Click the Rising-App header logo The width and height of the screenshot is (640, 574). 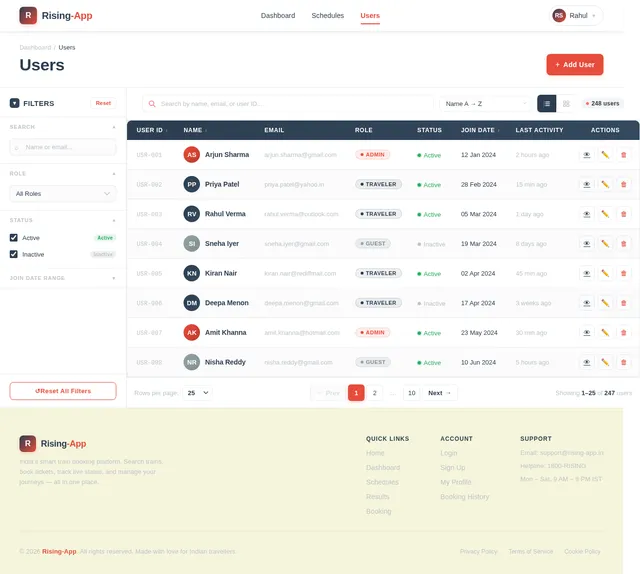coord(56,16)
